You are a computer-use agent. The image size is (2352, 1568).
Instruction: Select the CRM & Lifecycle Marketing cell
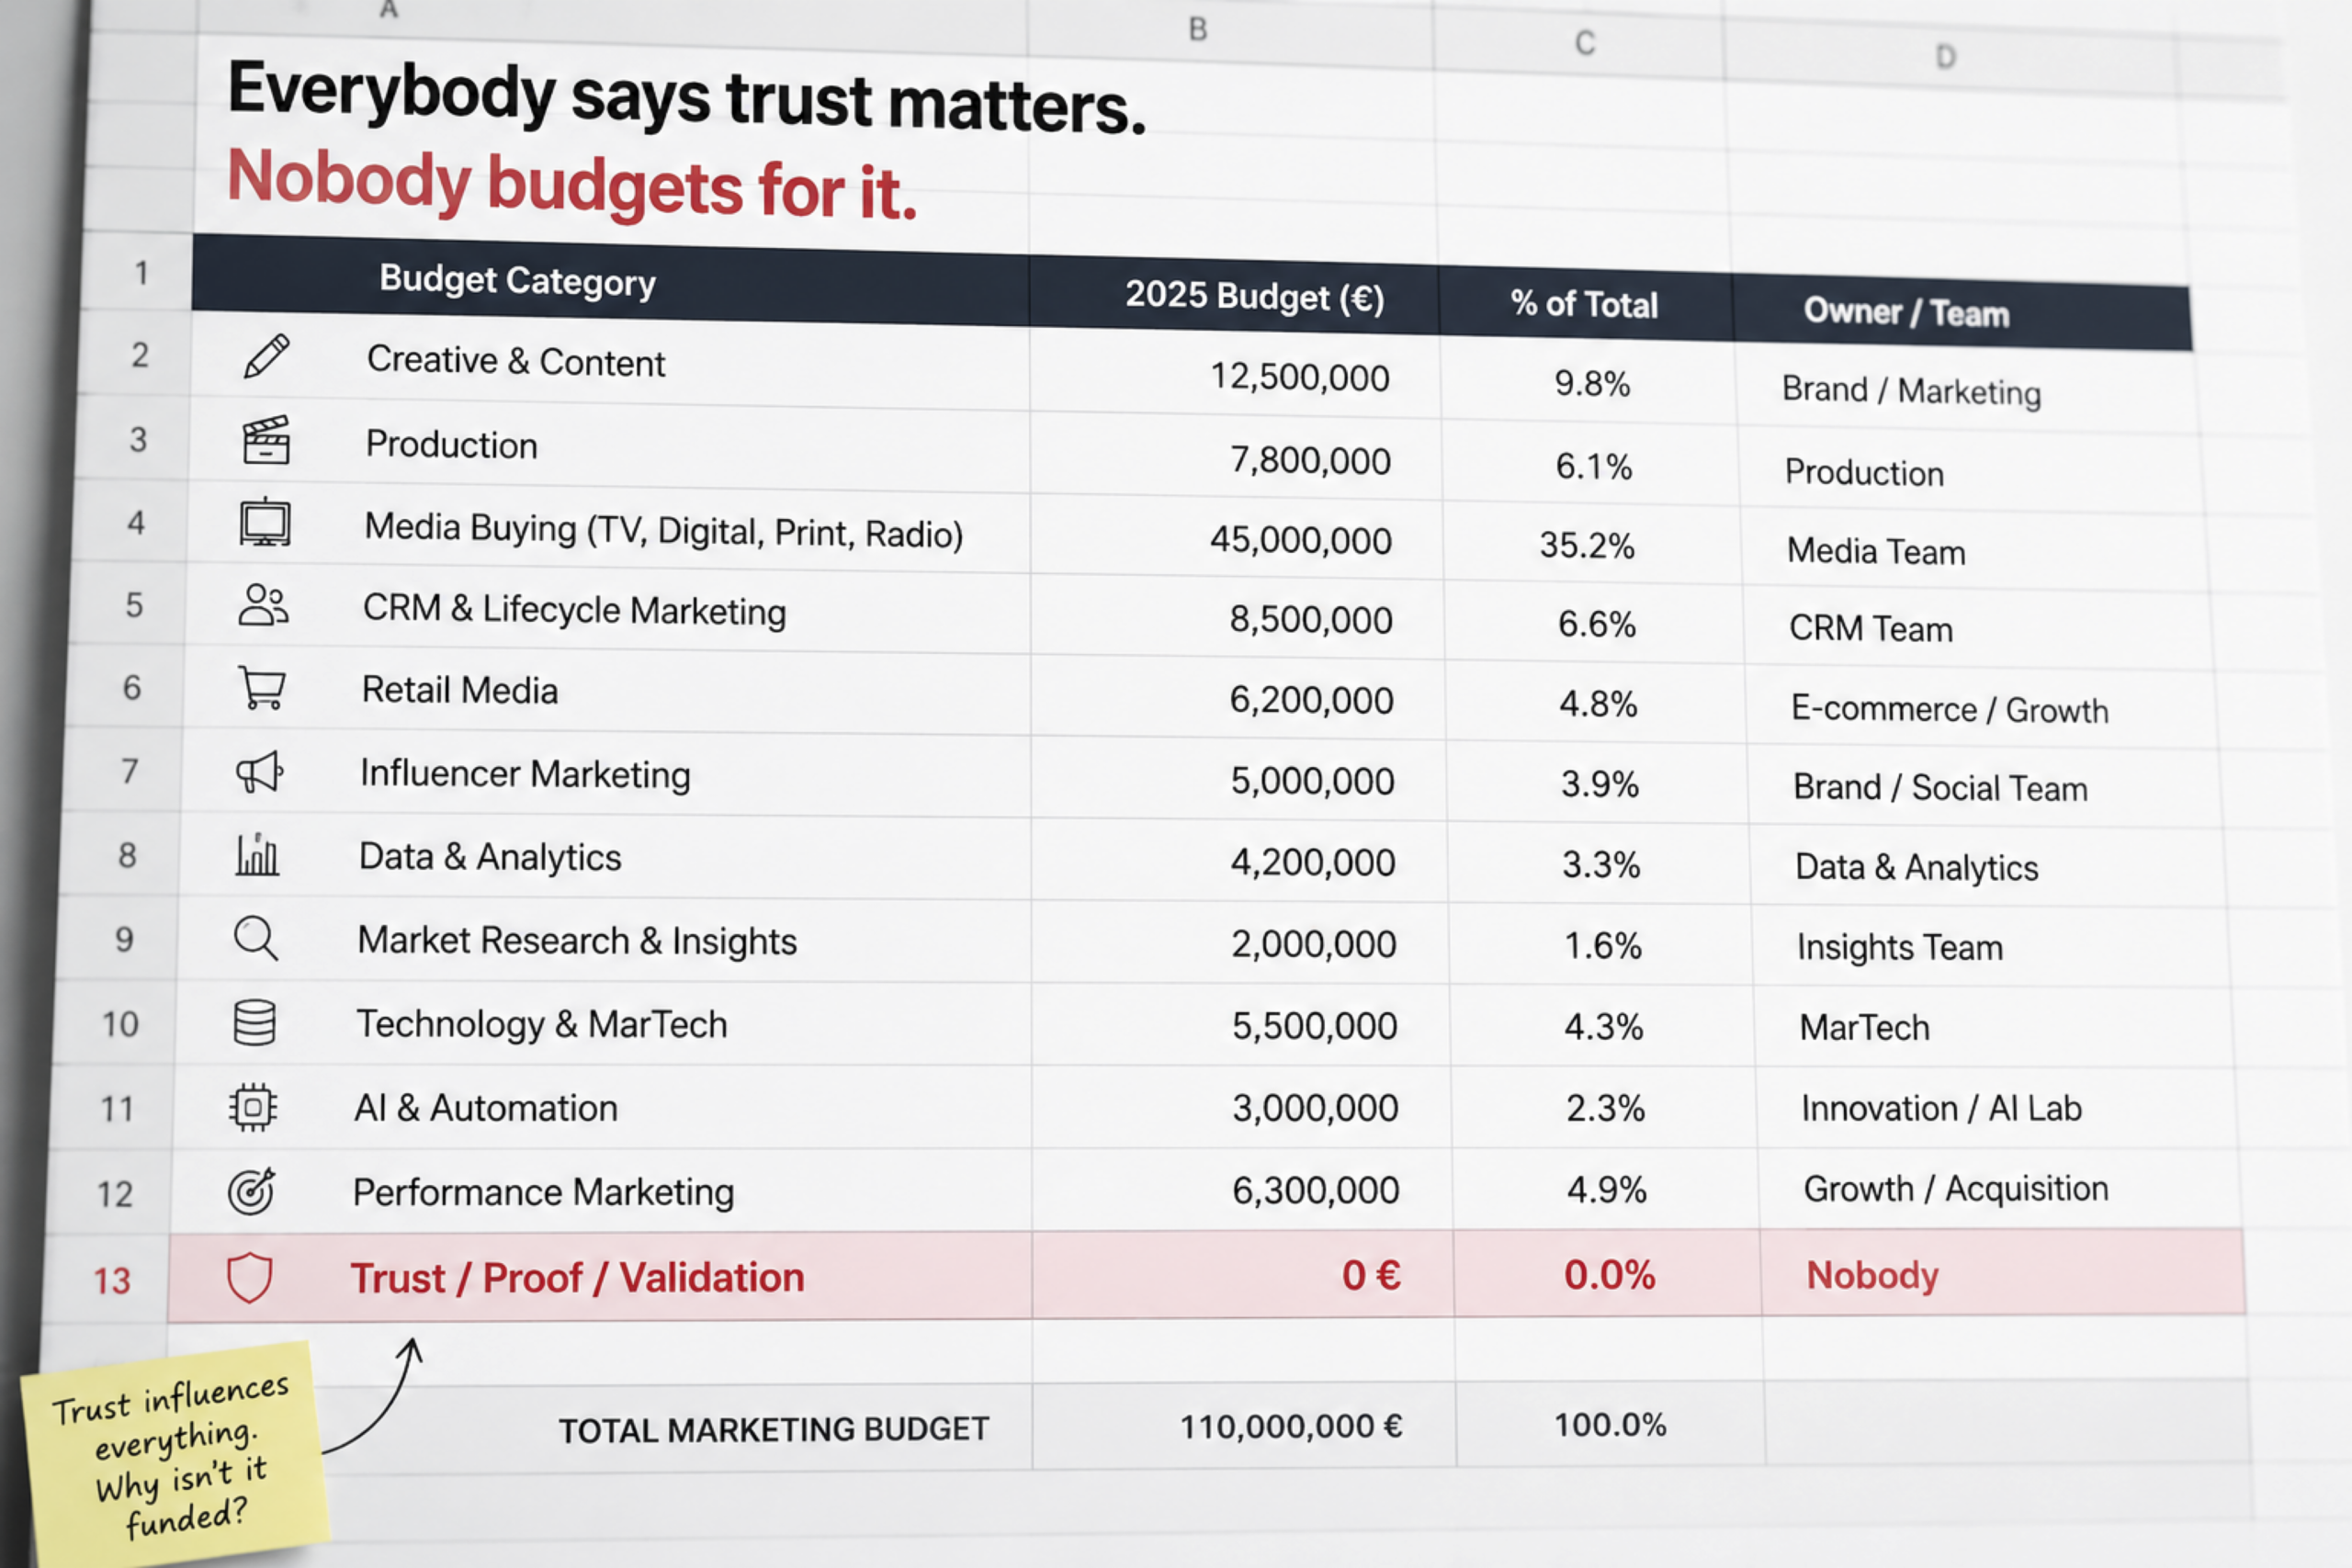coord(607,610)
